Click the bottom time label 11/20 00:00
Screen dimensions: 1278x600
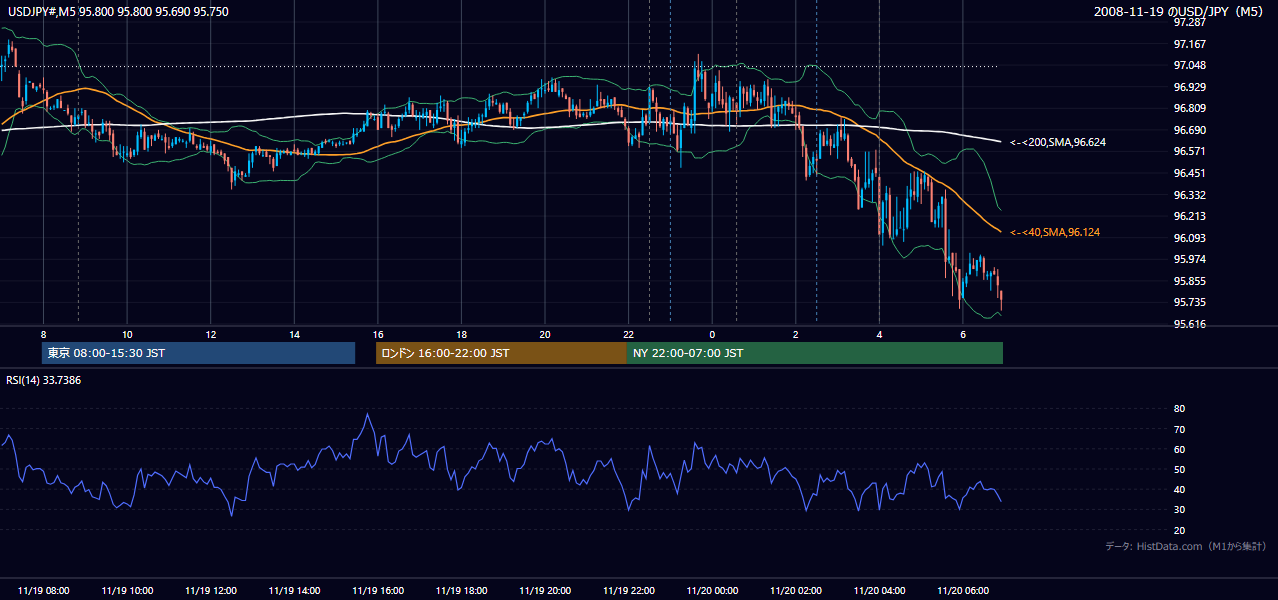[x=712, y=591]
